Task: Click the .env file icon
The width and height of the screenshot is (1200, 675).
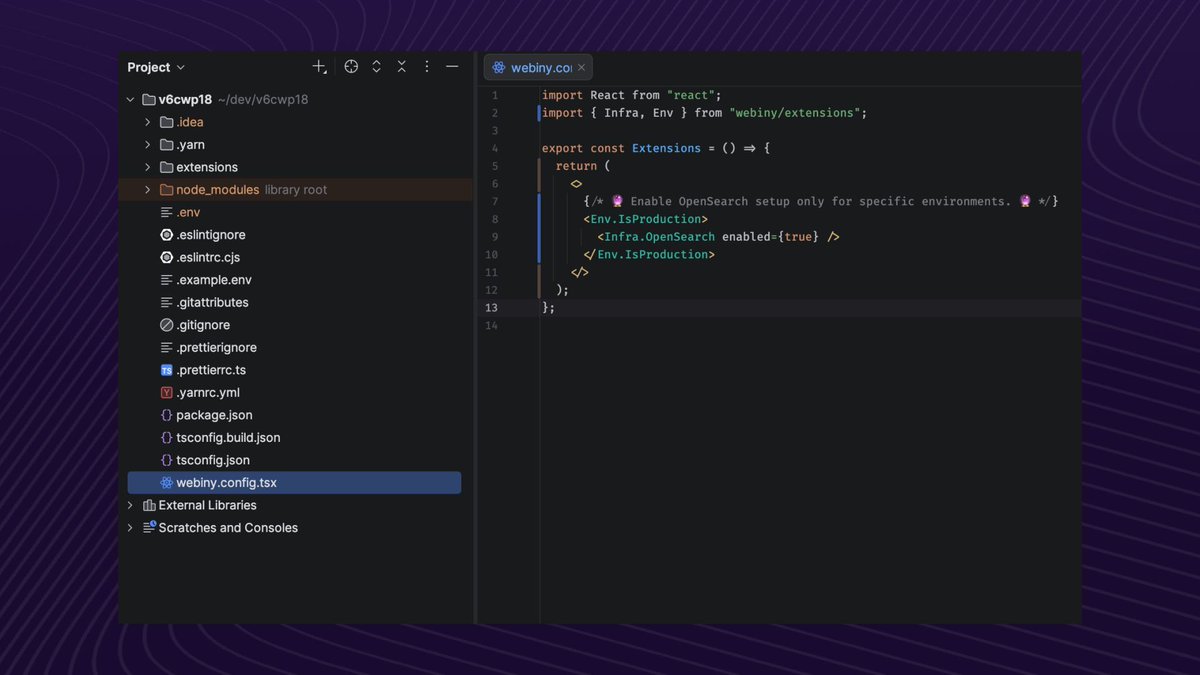Action: click(x=167, y=212)
